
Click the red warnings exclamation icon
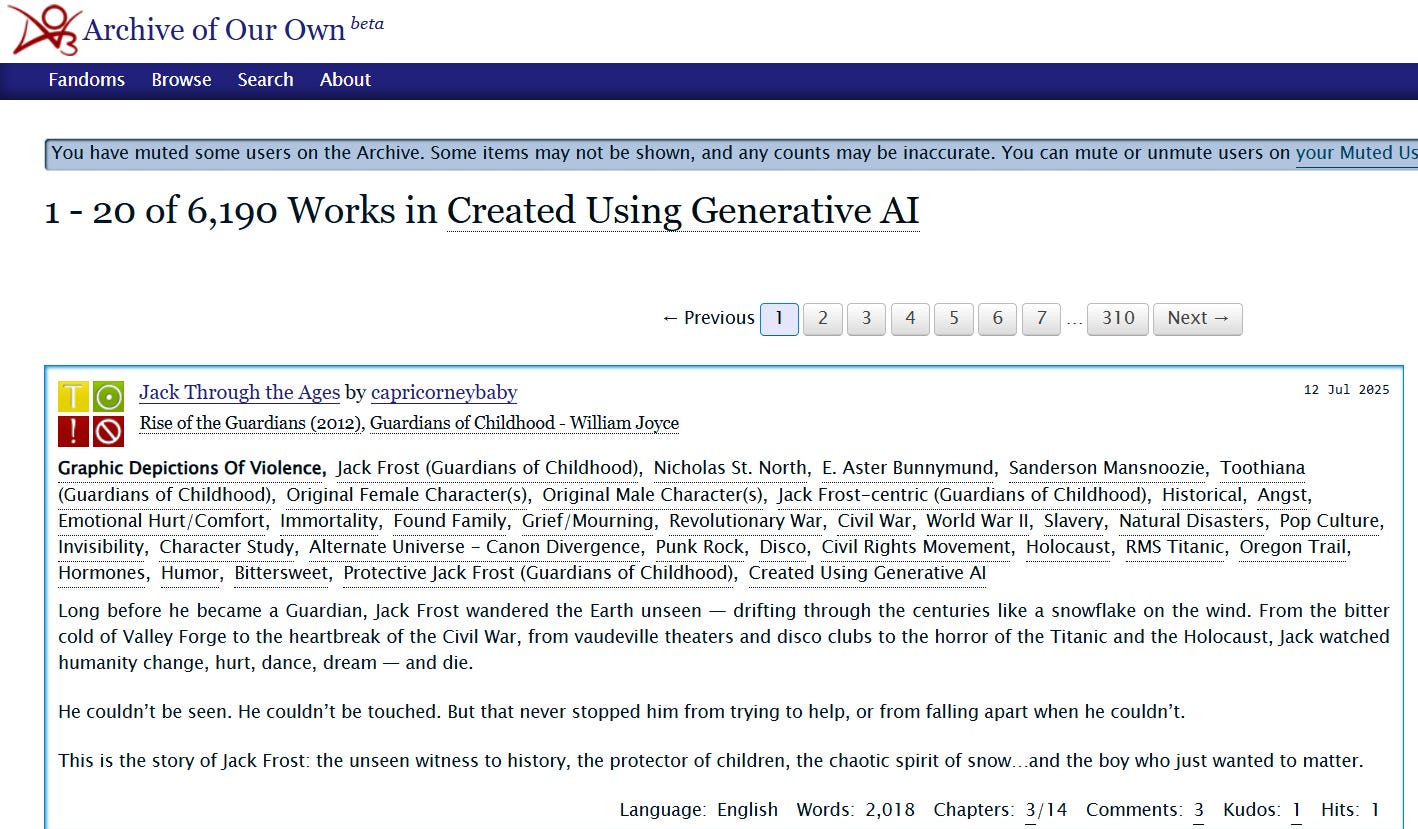coord(73,432)
